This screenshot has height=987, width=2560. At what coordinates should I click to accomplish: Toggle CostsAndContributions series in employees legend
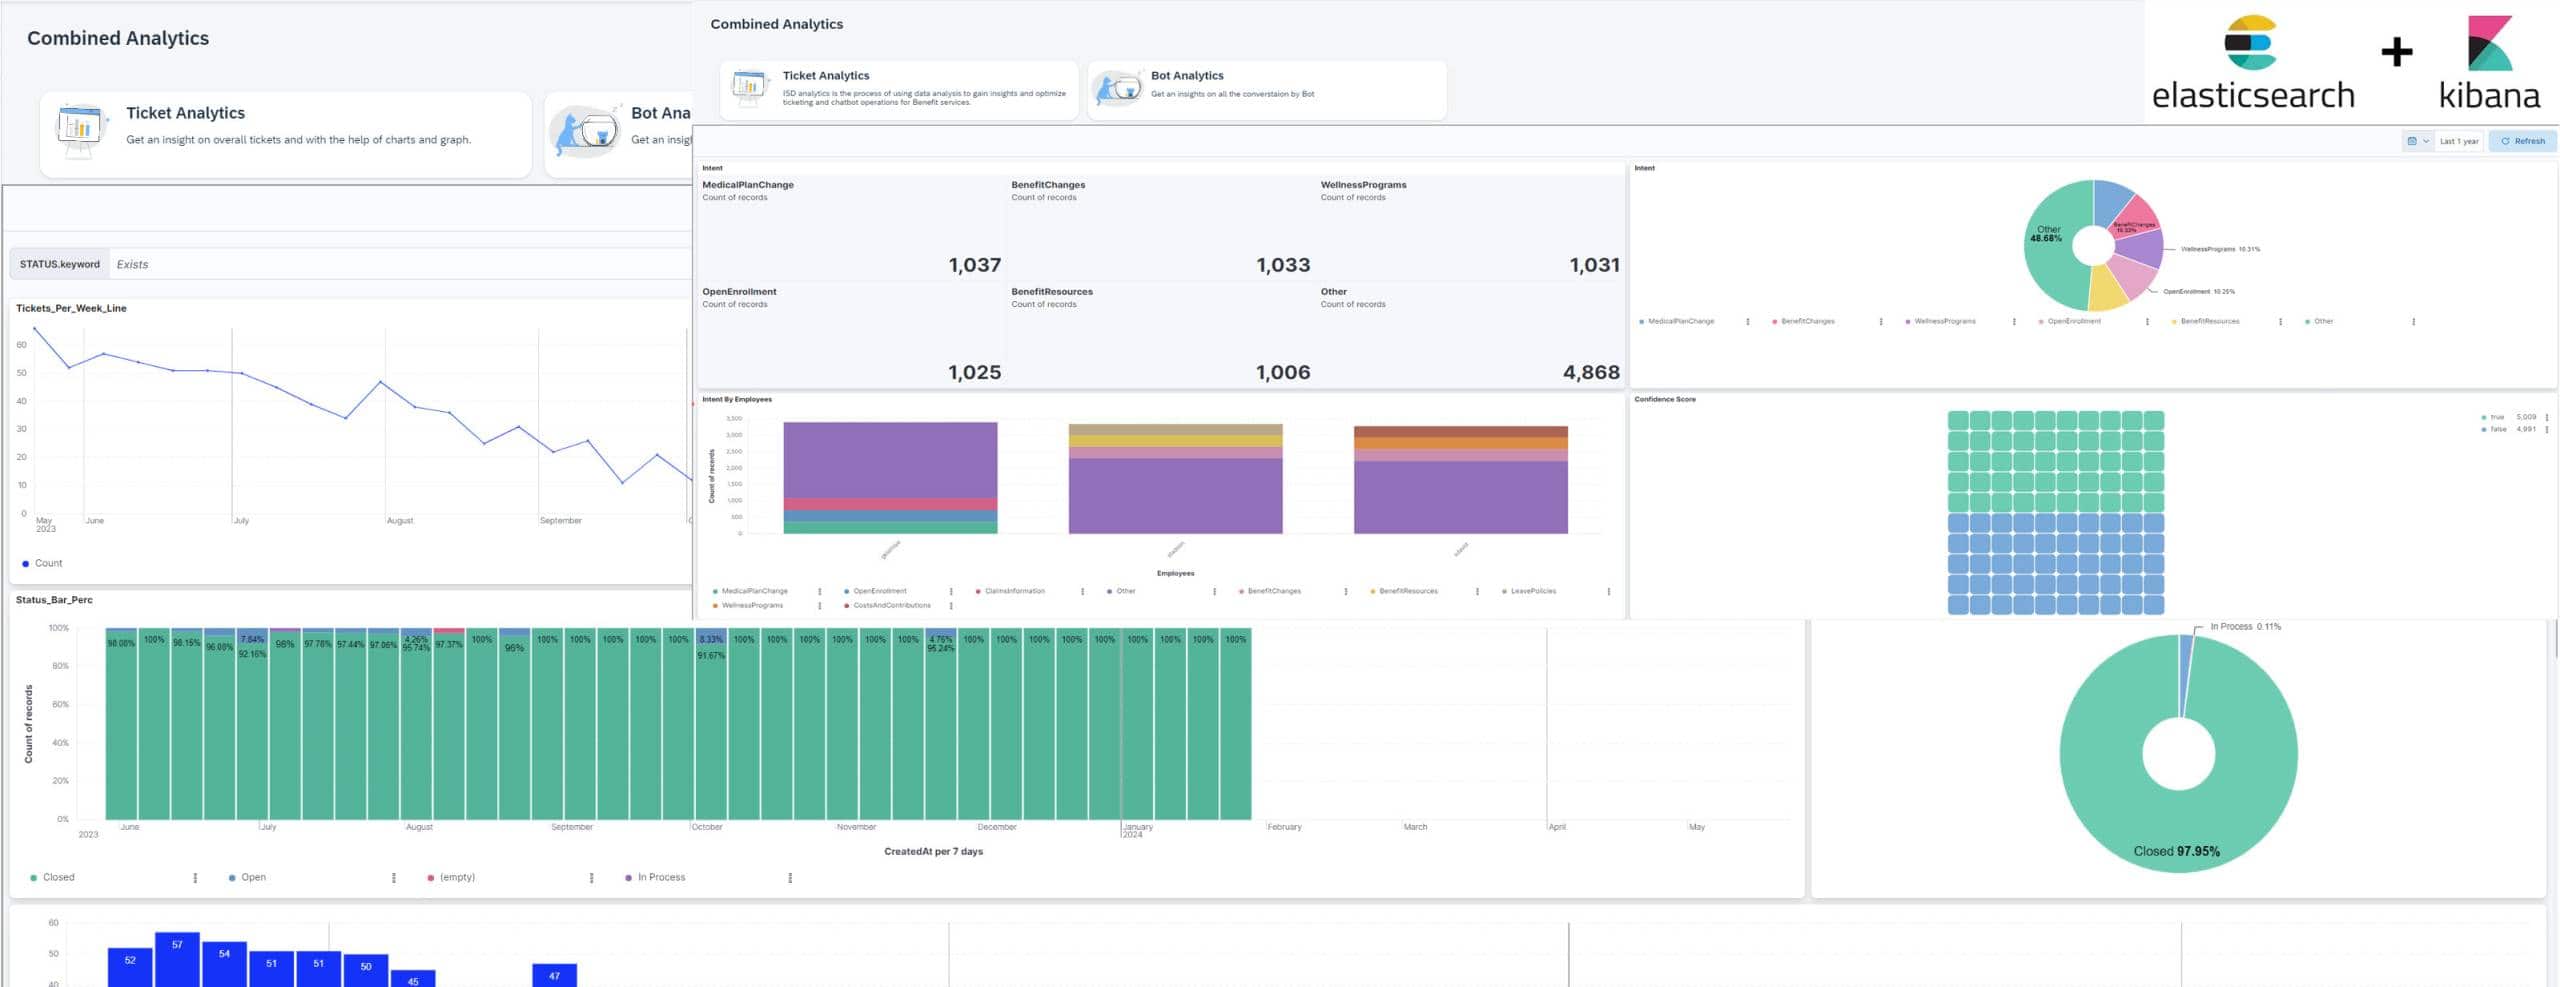tap(891, 605)
